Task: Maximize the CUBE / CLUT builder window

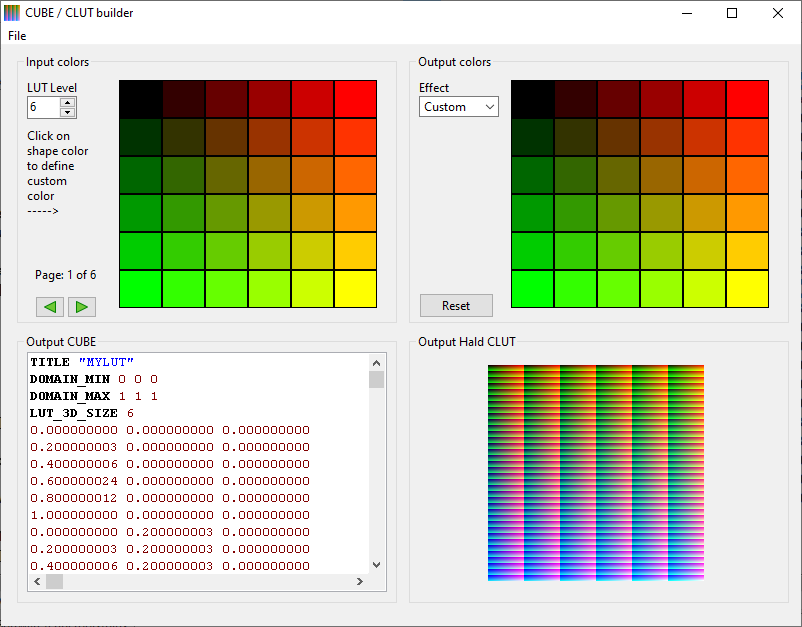Action: tap(732, 13)
